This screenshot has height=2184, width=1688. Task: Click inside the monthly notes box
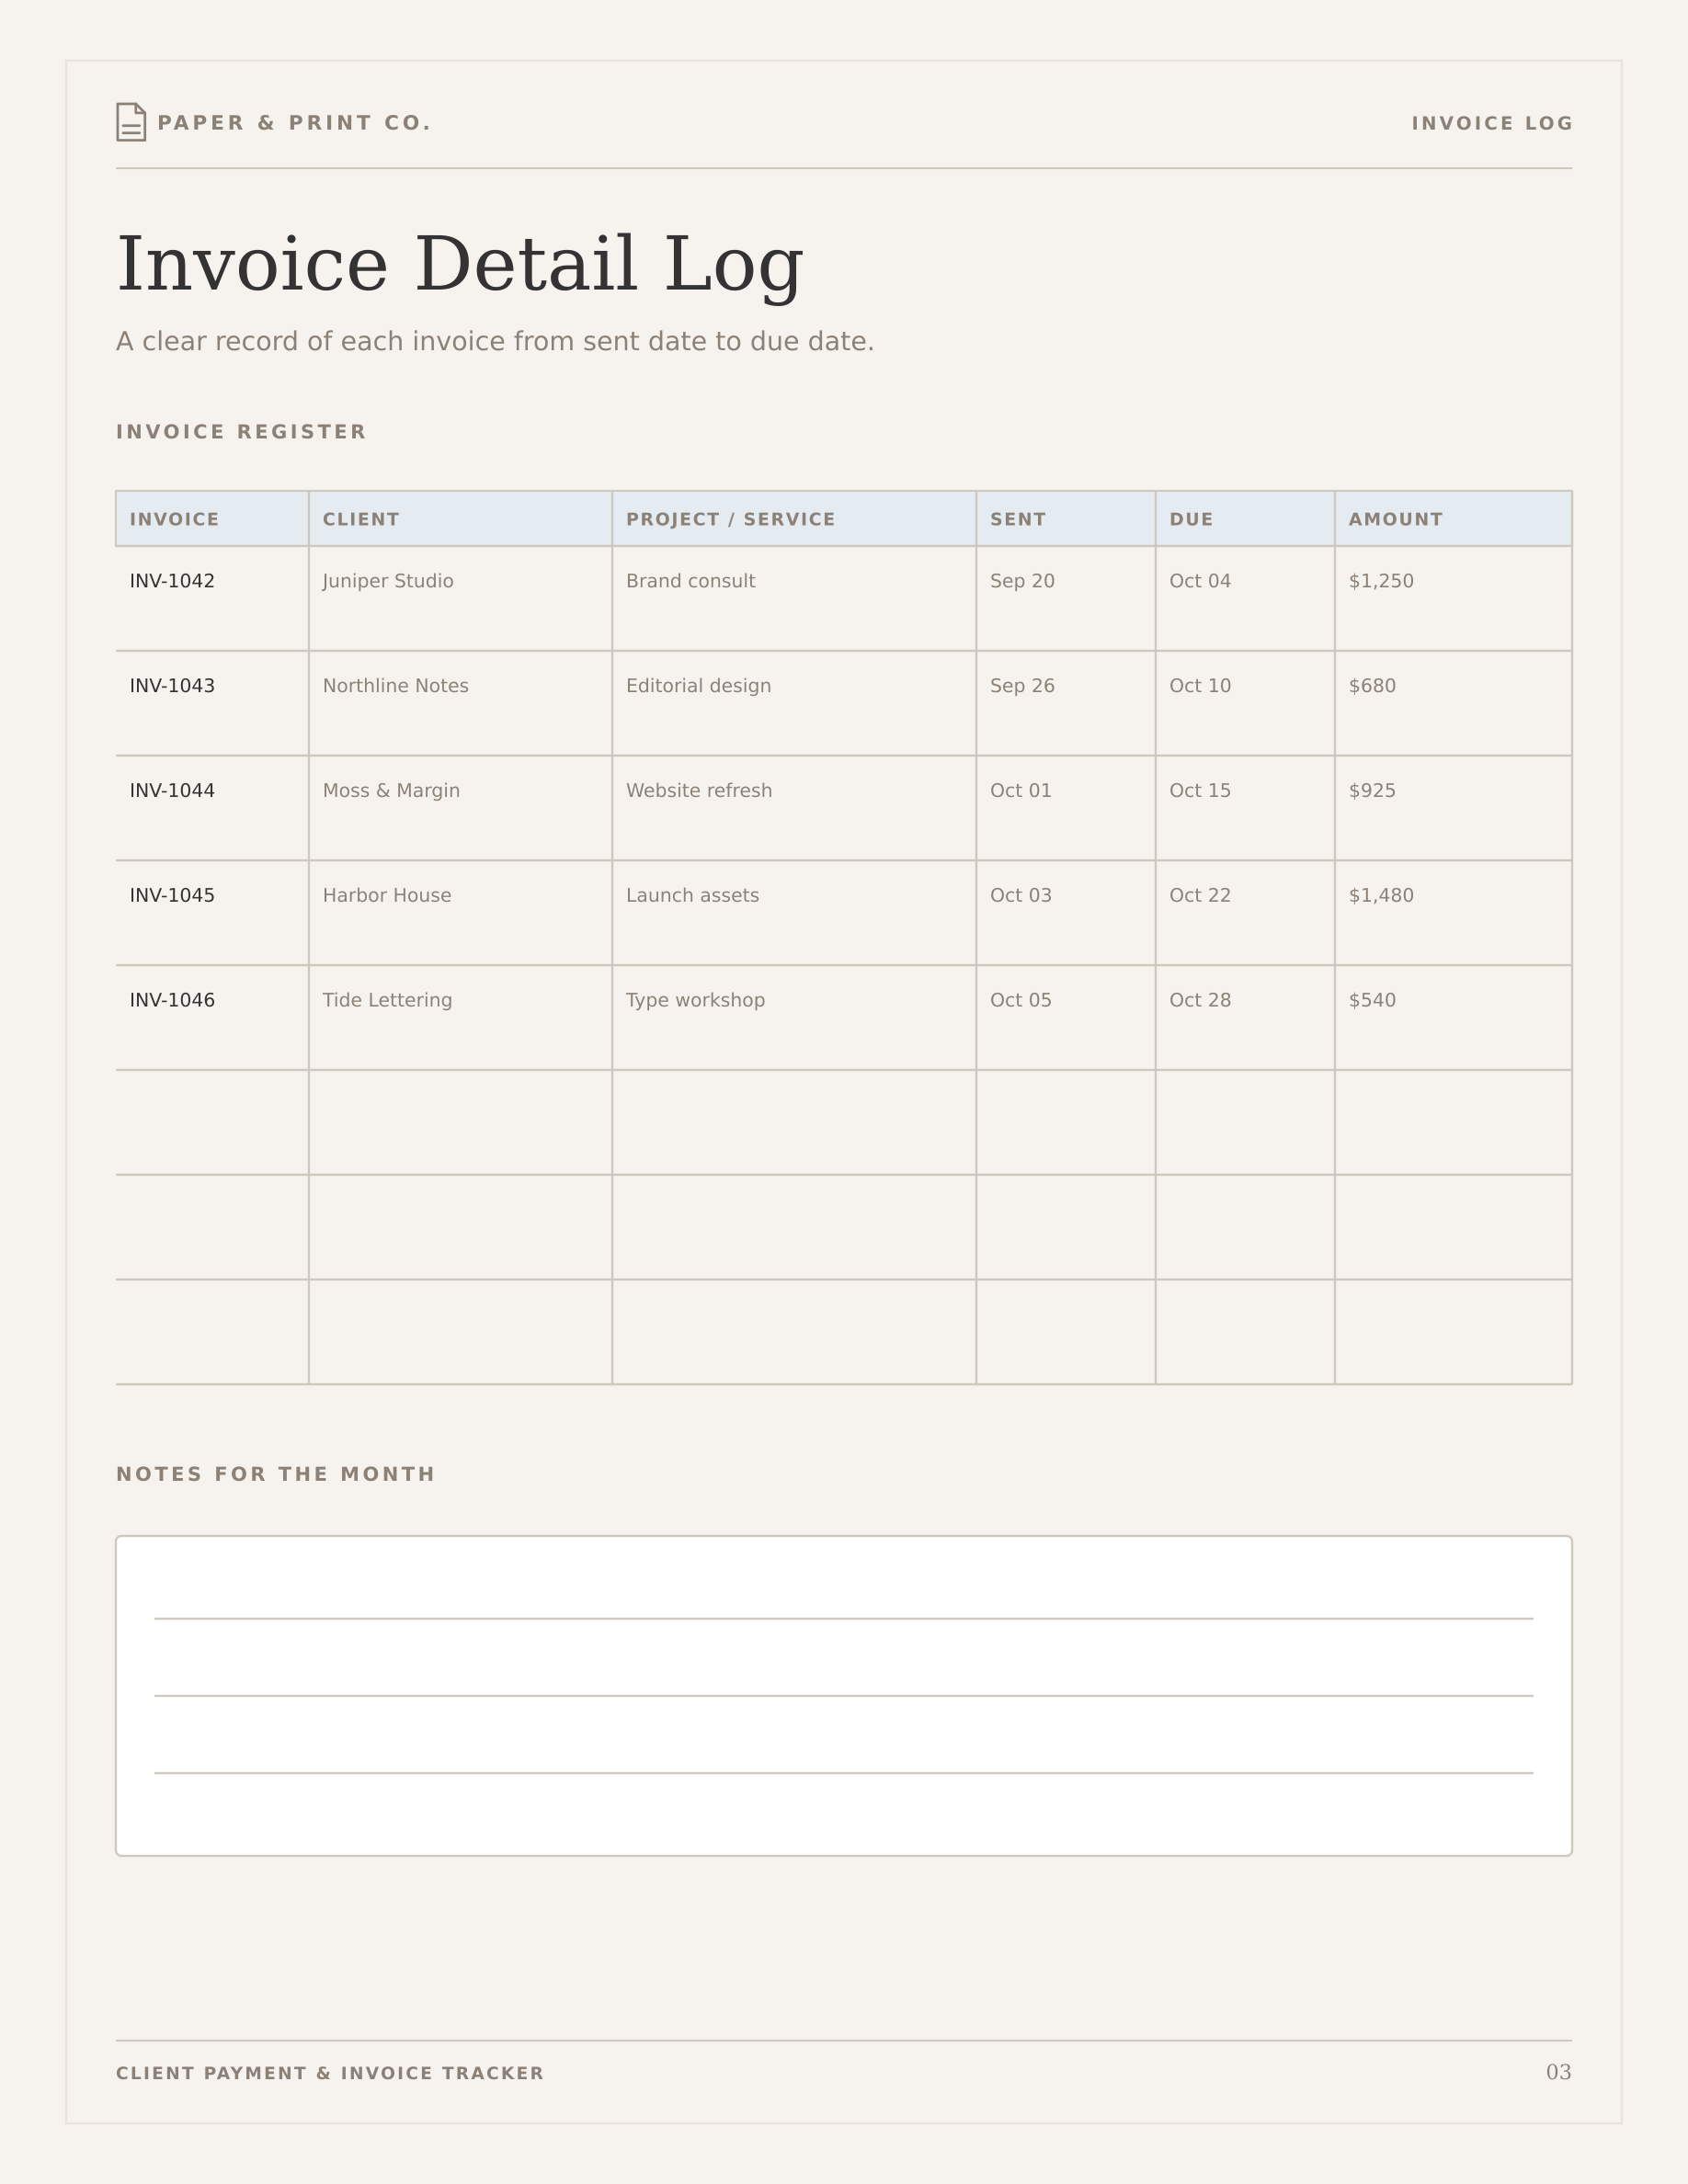click(x=844, y=1696)
